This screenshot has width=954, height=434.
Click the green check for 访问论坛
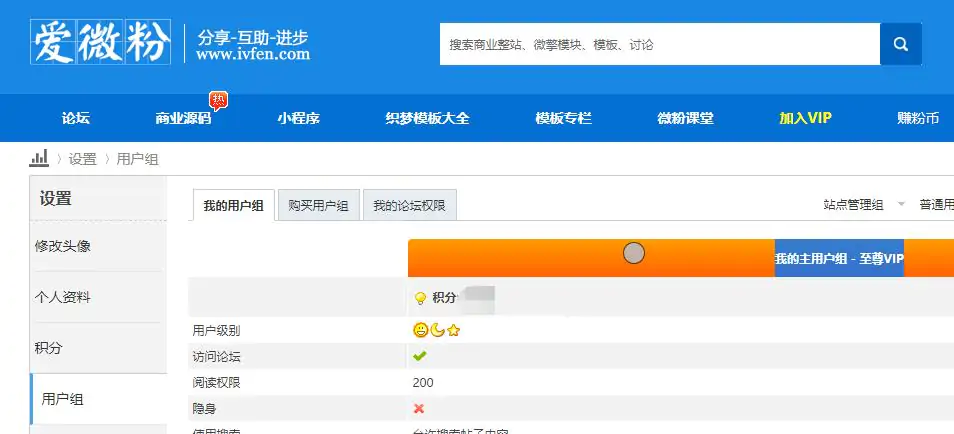[x=419, y=356]
